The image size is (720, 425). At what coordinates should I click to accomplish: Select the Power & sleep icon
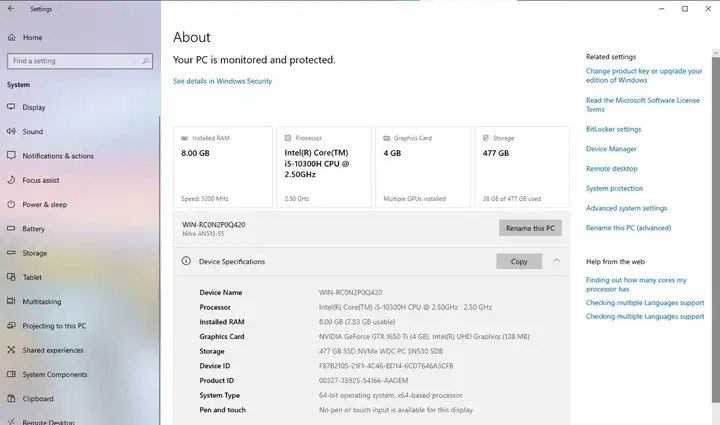(11, 204)
